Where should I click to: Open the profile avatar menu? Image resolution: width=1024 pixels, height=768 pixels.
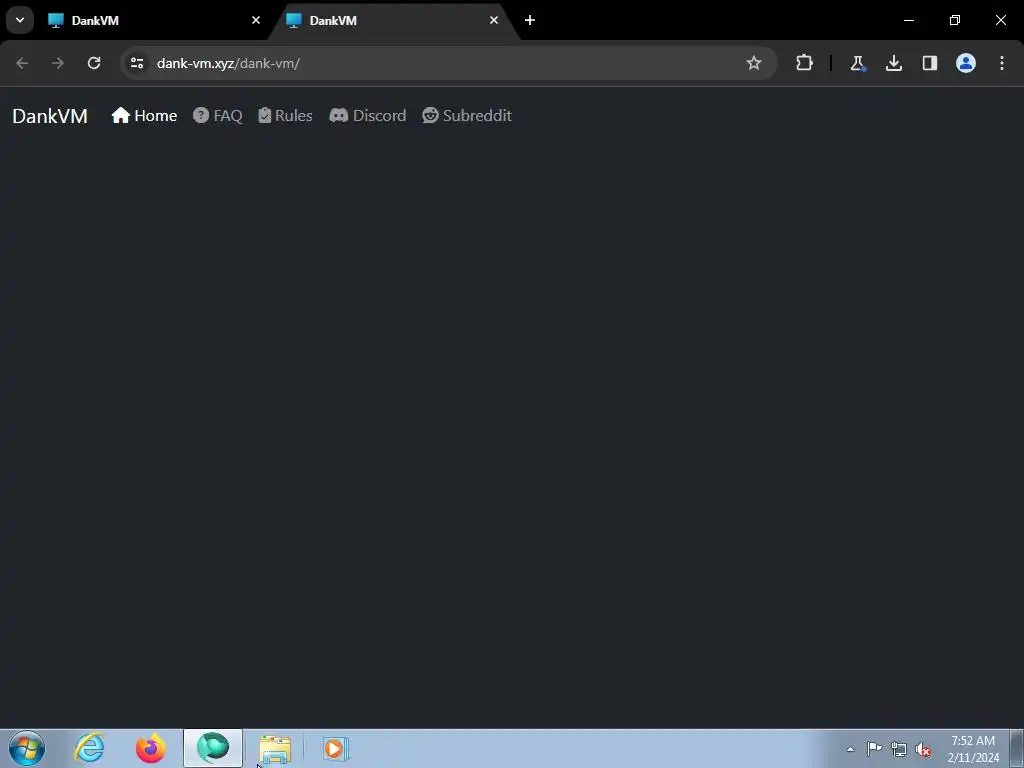point(966,63)
